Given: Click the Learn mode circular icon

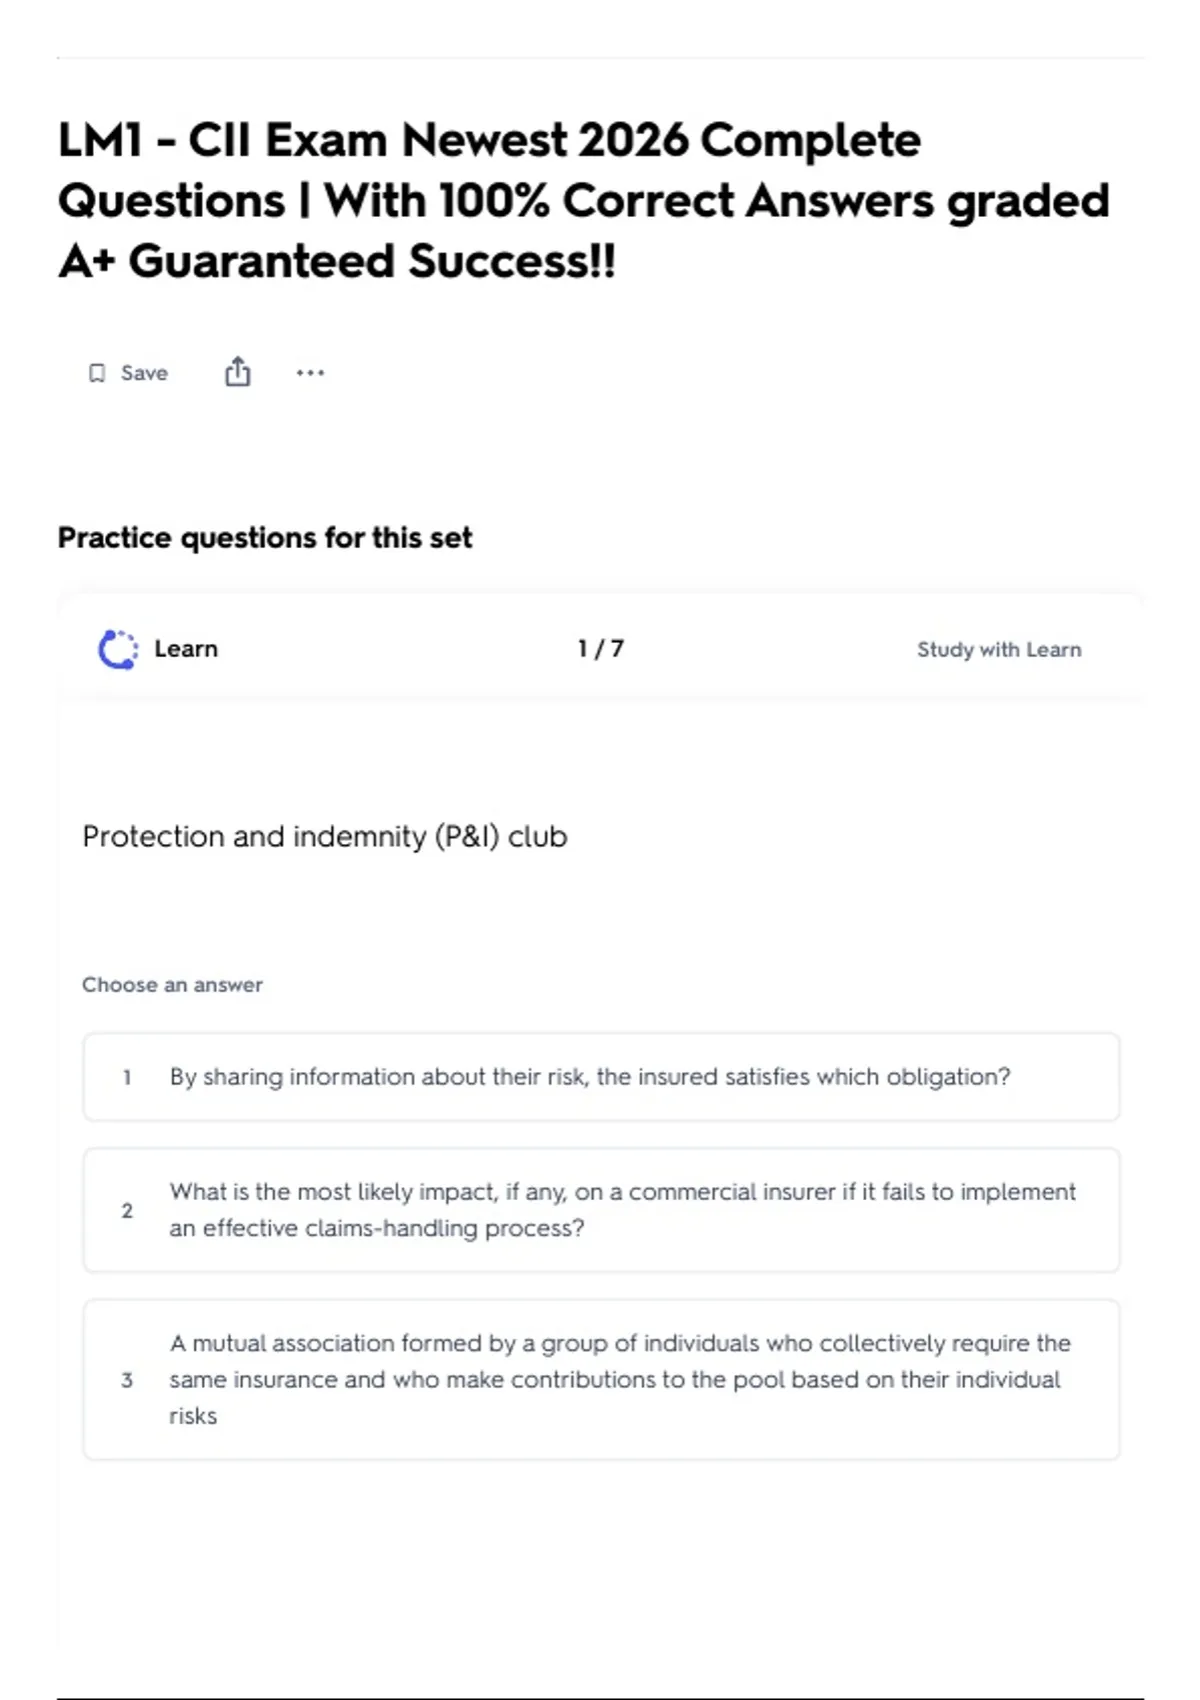Looking at the screenshot, I should click(x=118, y=649).
